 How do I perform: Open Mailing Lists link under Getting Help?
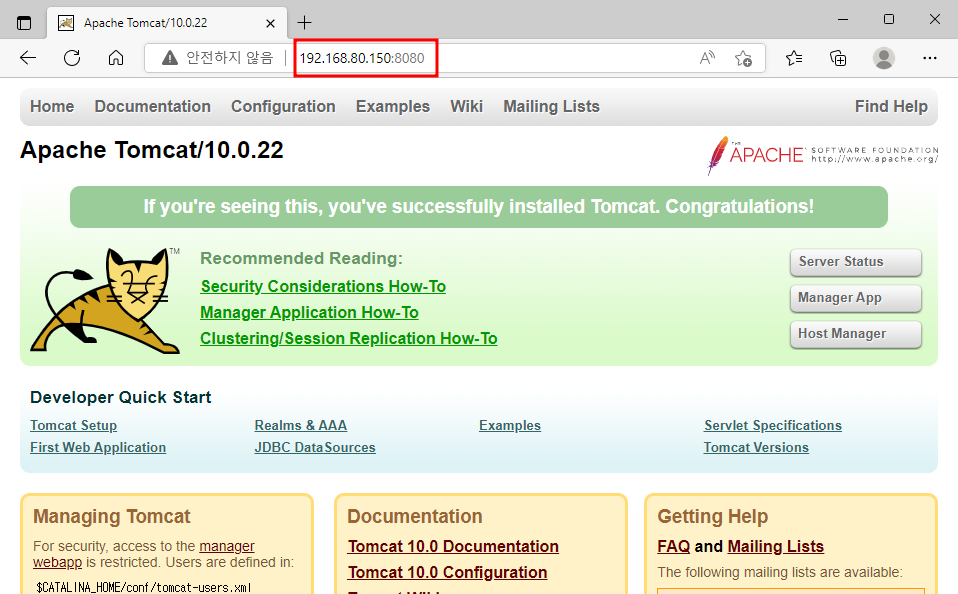click(x=776, y=546)
